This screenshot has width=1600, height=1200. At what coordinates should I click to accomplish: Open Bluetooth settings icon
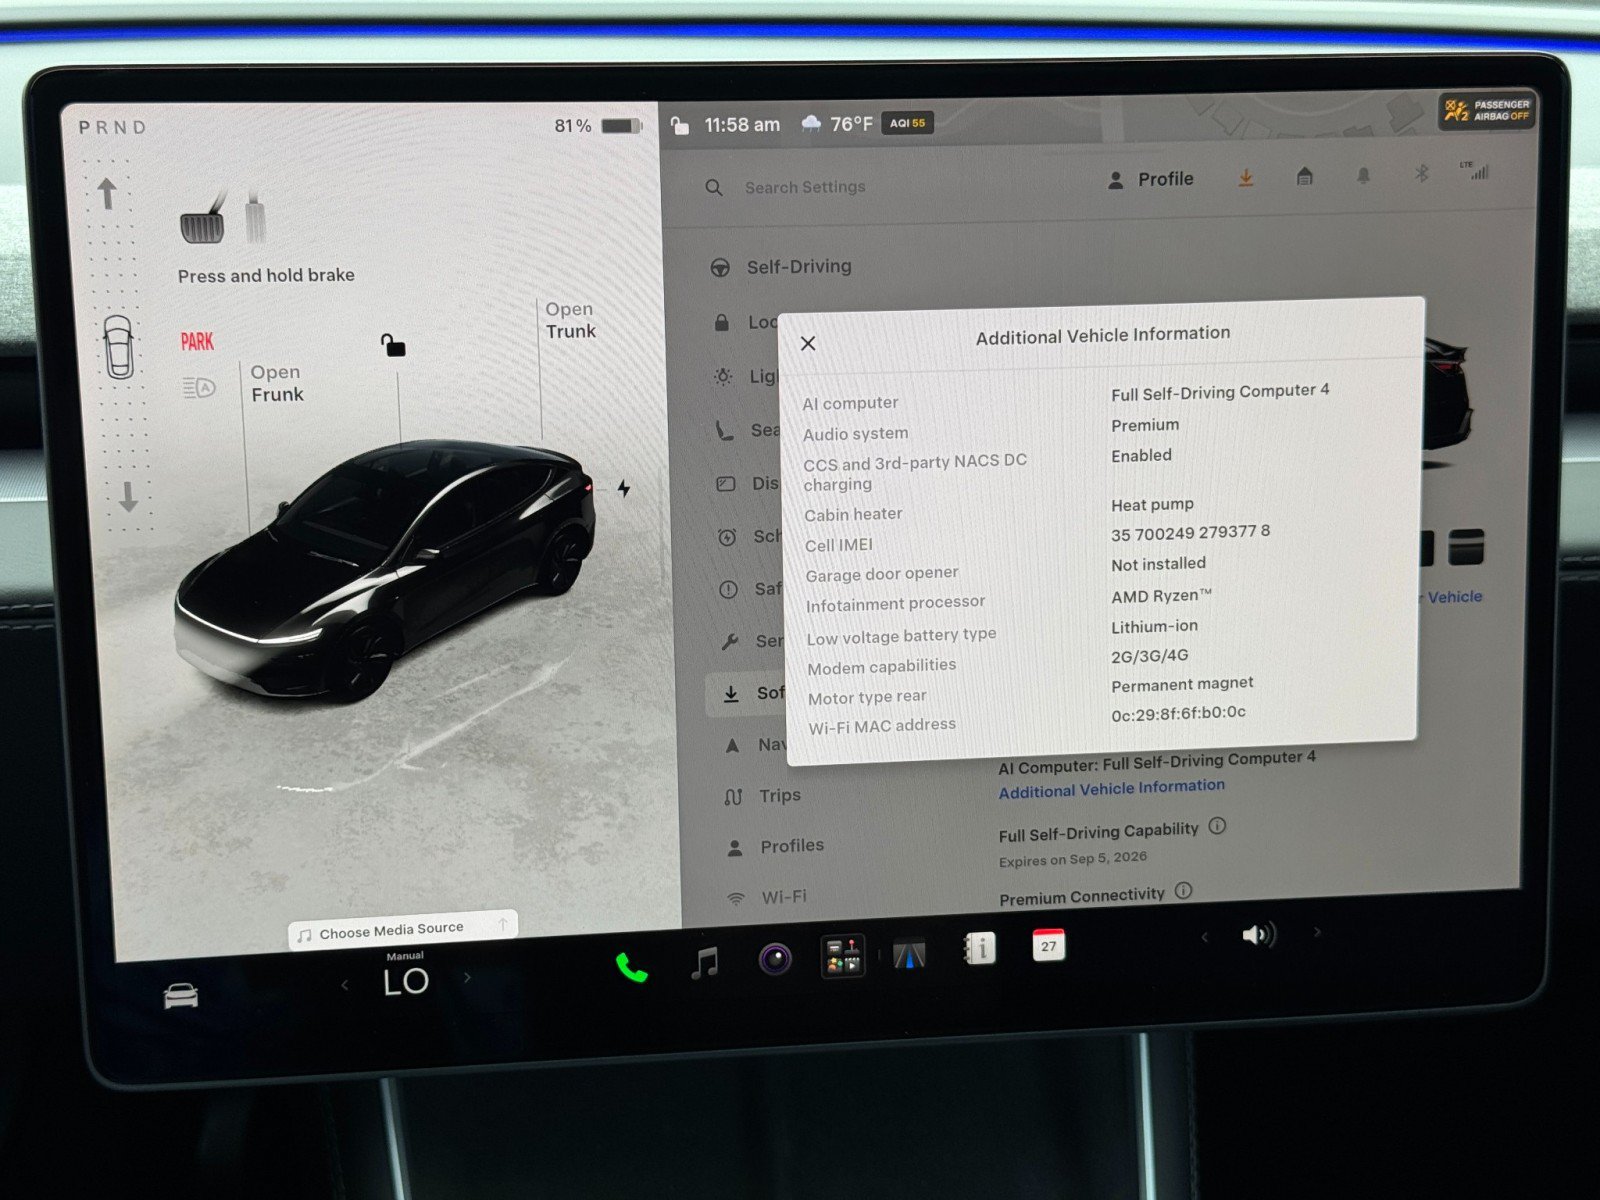(x=1421, y=173)
